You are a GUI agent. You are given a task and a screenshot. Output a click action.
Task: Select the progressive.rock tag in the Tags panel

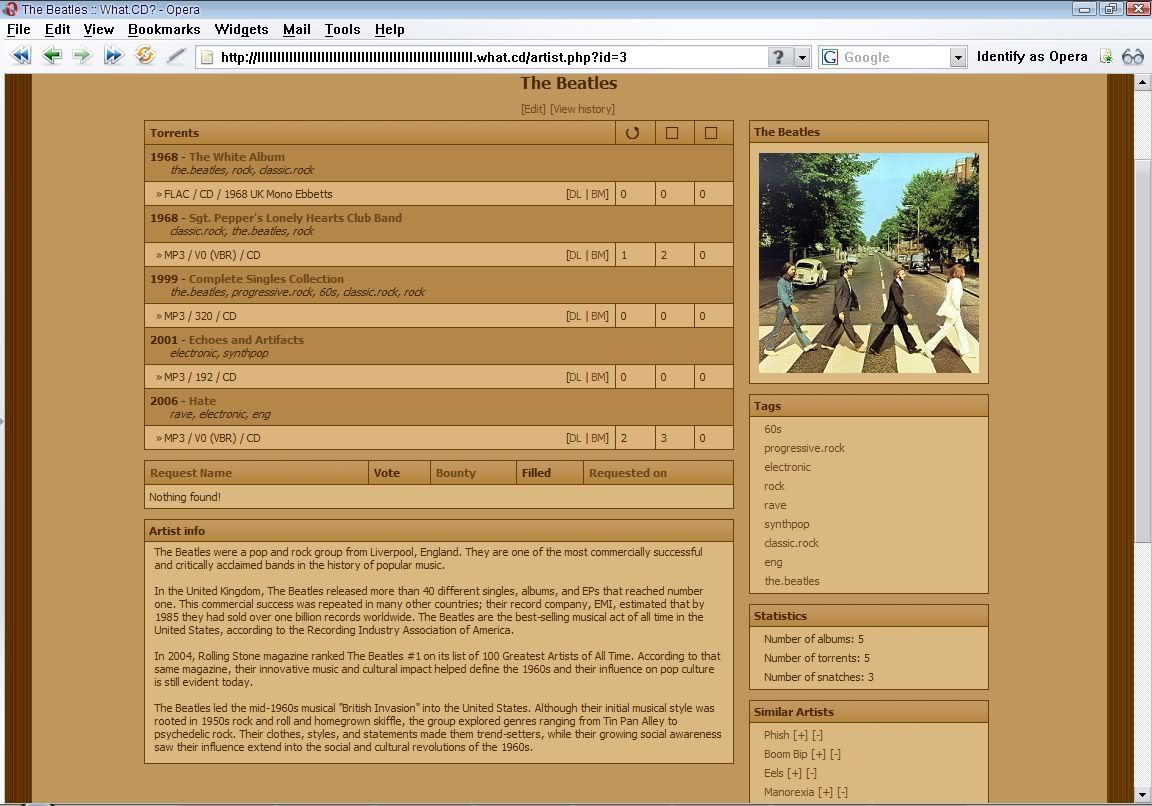(x=804, y=448)
